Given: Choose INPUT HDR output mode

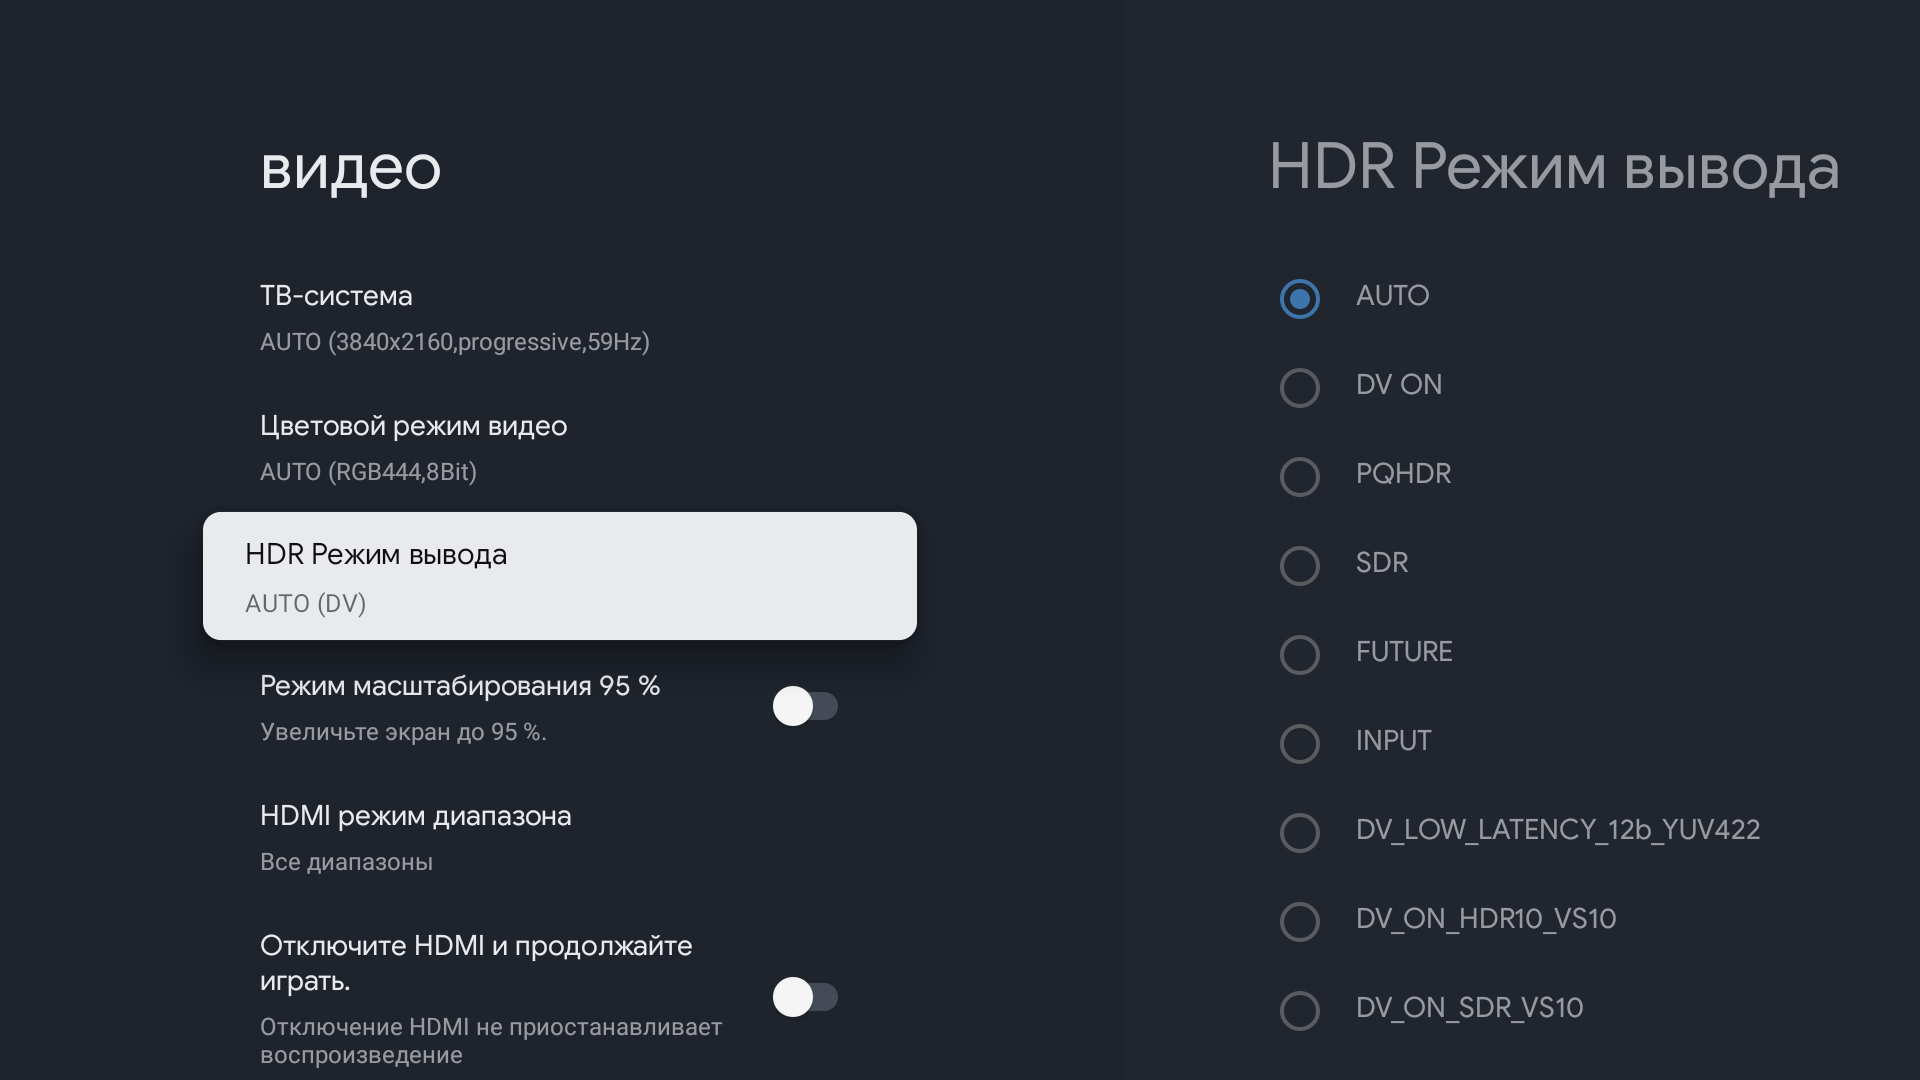Looking at the screenshot, I should click(1300, 743).
